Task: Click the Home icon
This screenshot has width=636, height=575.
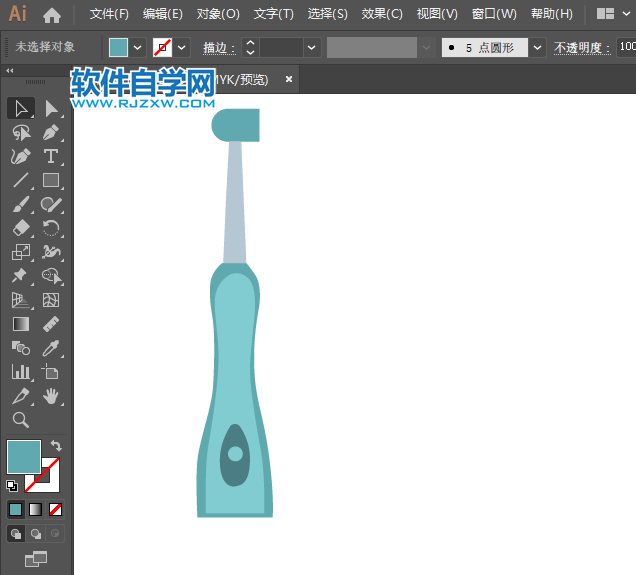Action: point(52,15)
